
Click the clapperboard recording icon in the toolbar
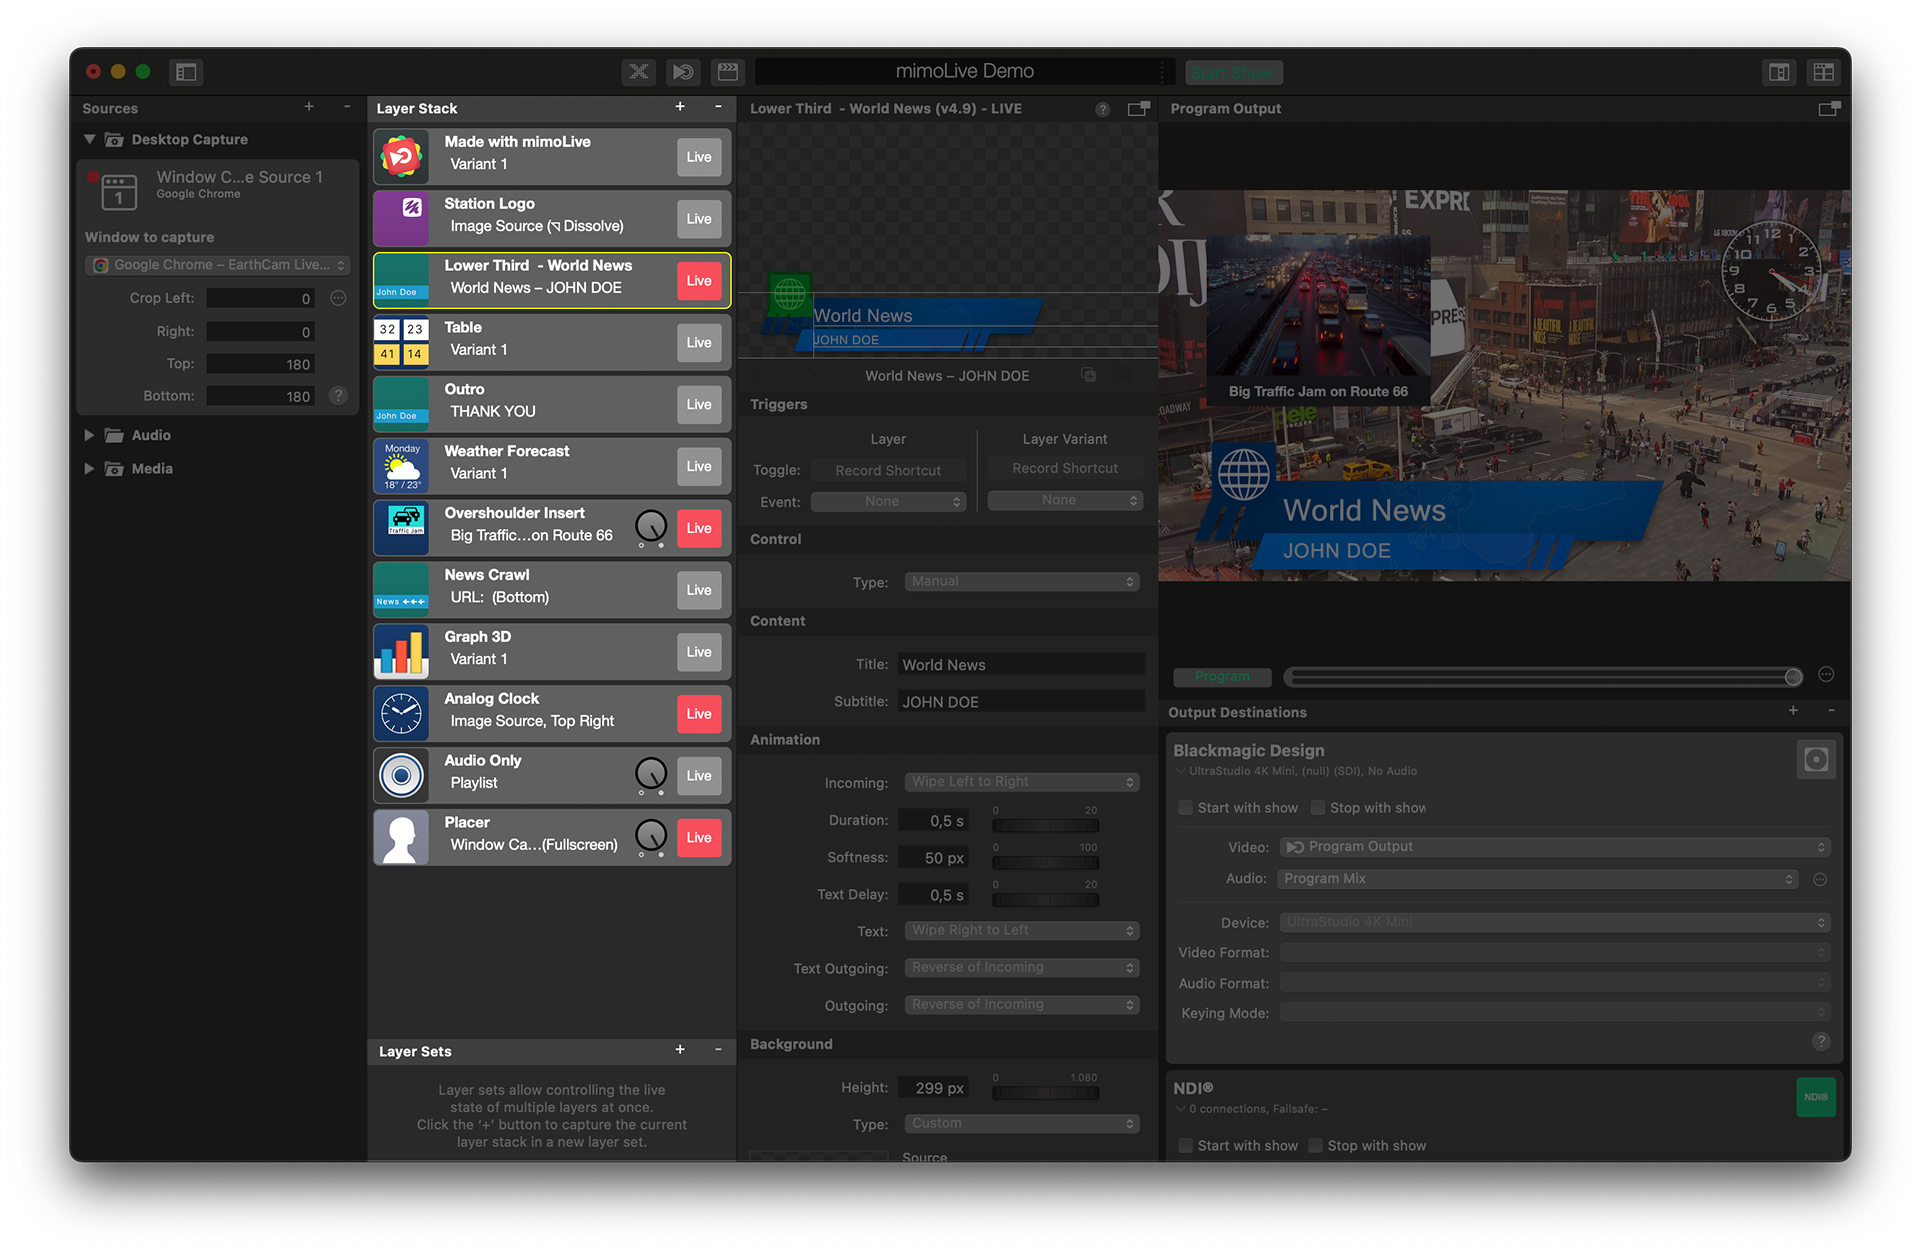coord(727,71)
